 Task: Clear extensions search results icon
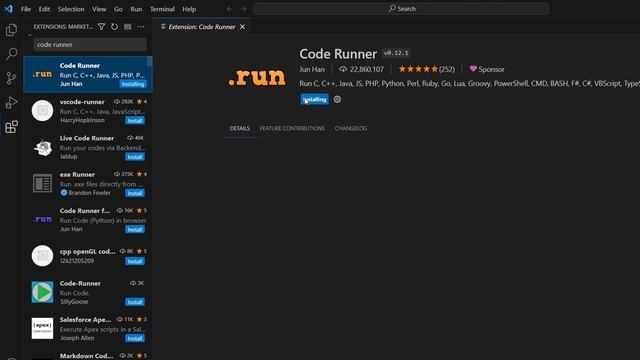point(128,27)
